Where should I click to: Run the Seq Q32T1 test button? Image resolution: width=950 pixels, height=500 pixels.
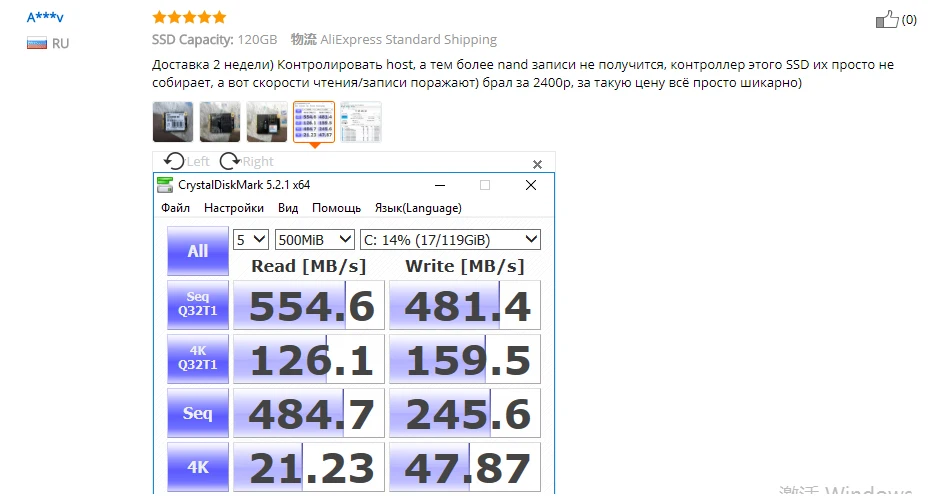[198, 304]
